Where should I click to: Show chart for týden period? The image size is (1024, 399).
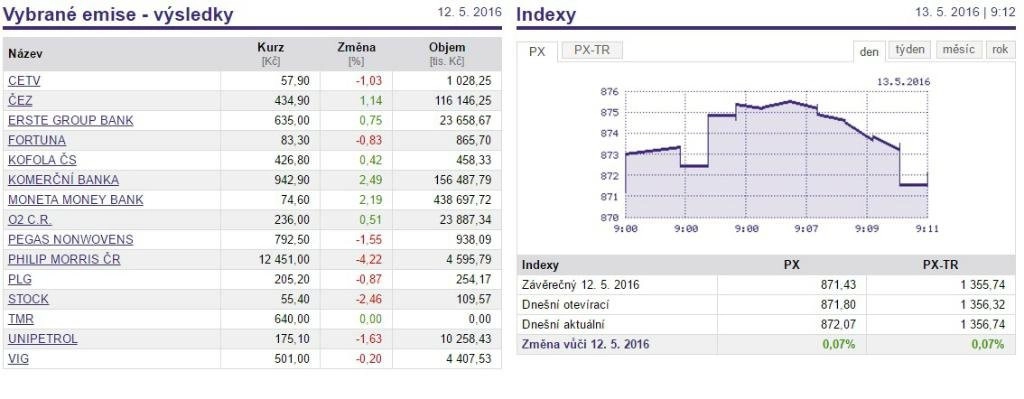click(910, 50)
